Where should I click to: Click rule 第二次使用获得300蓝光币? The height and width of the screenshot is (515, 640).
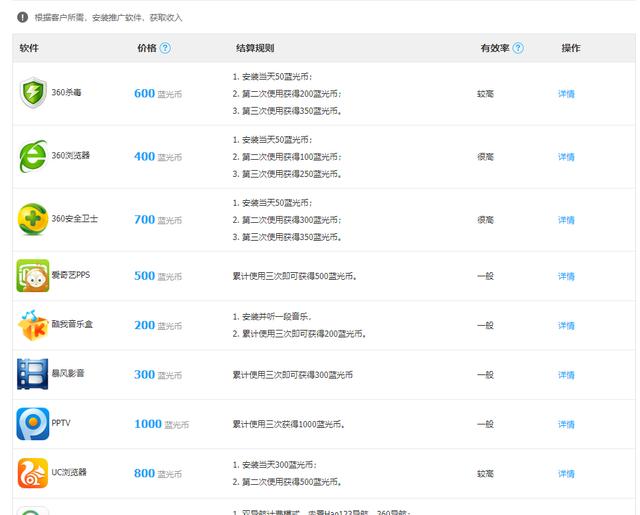(x=287, y=220)
